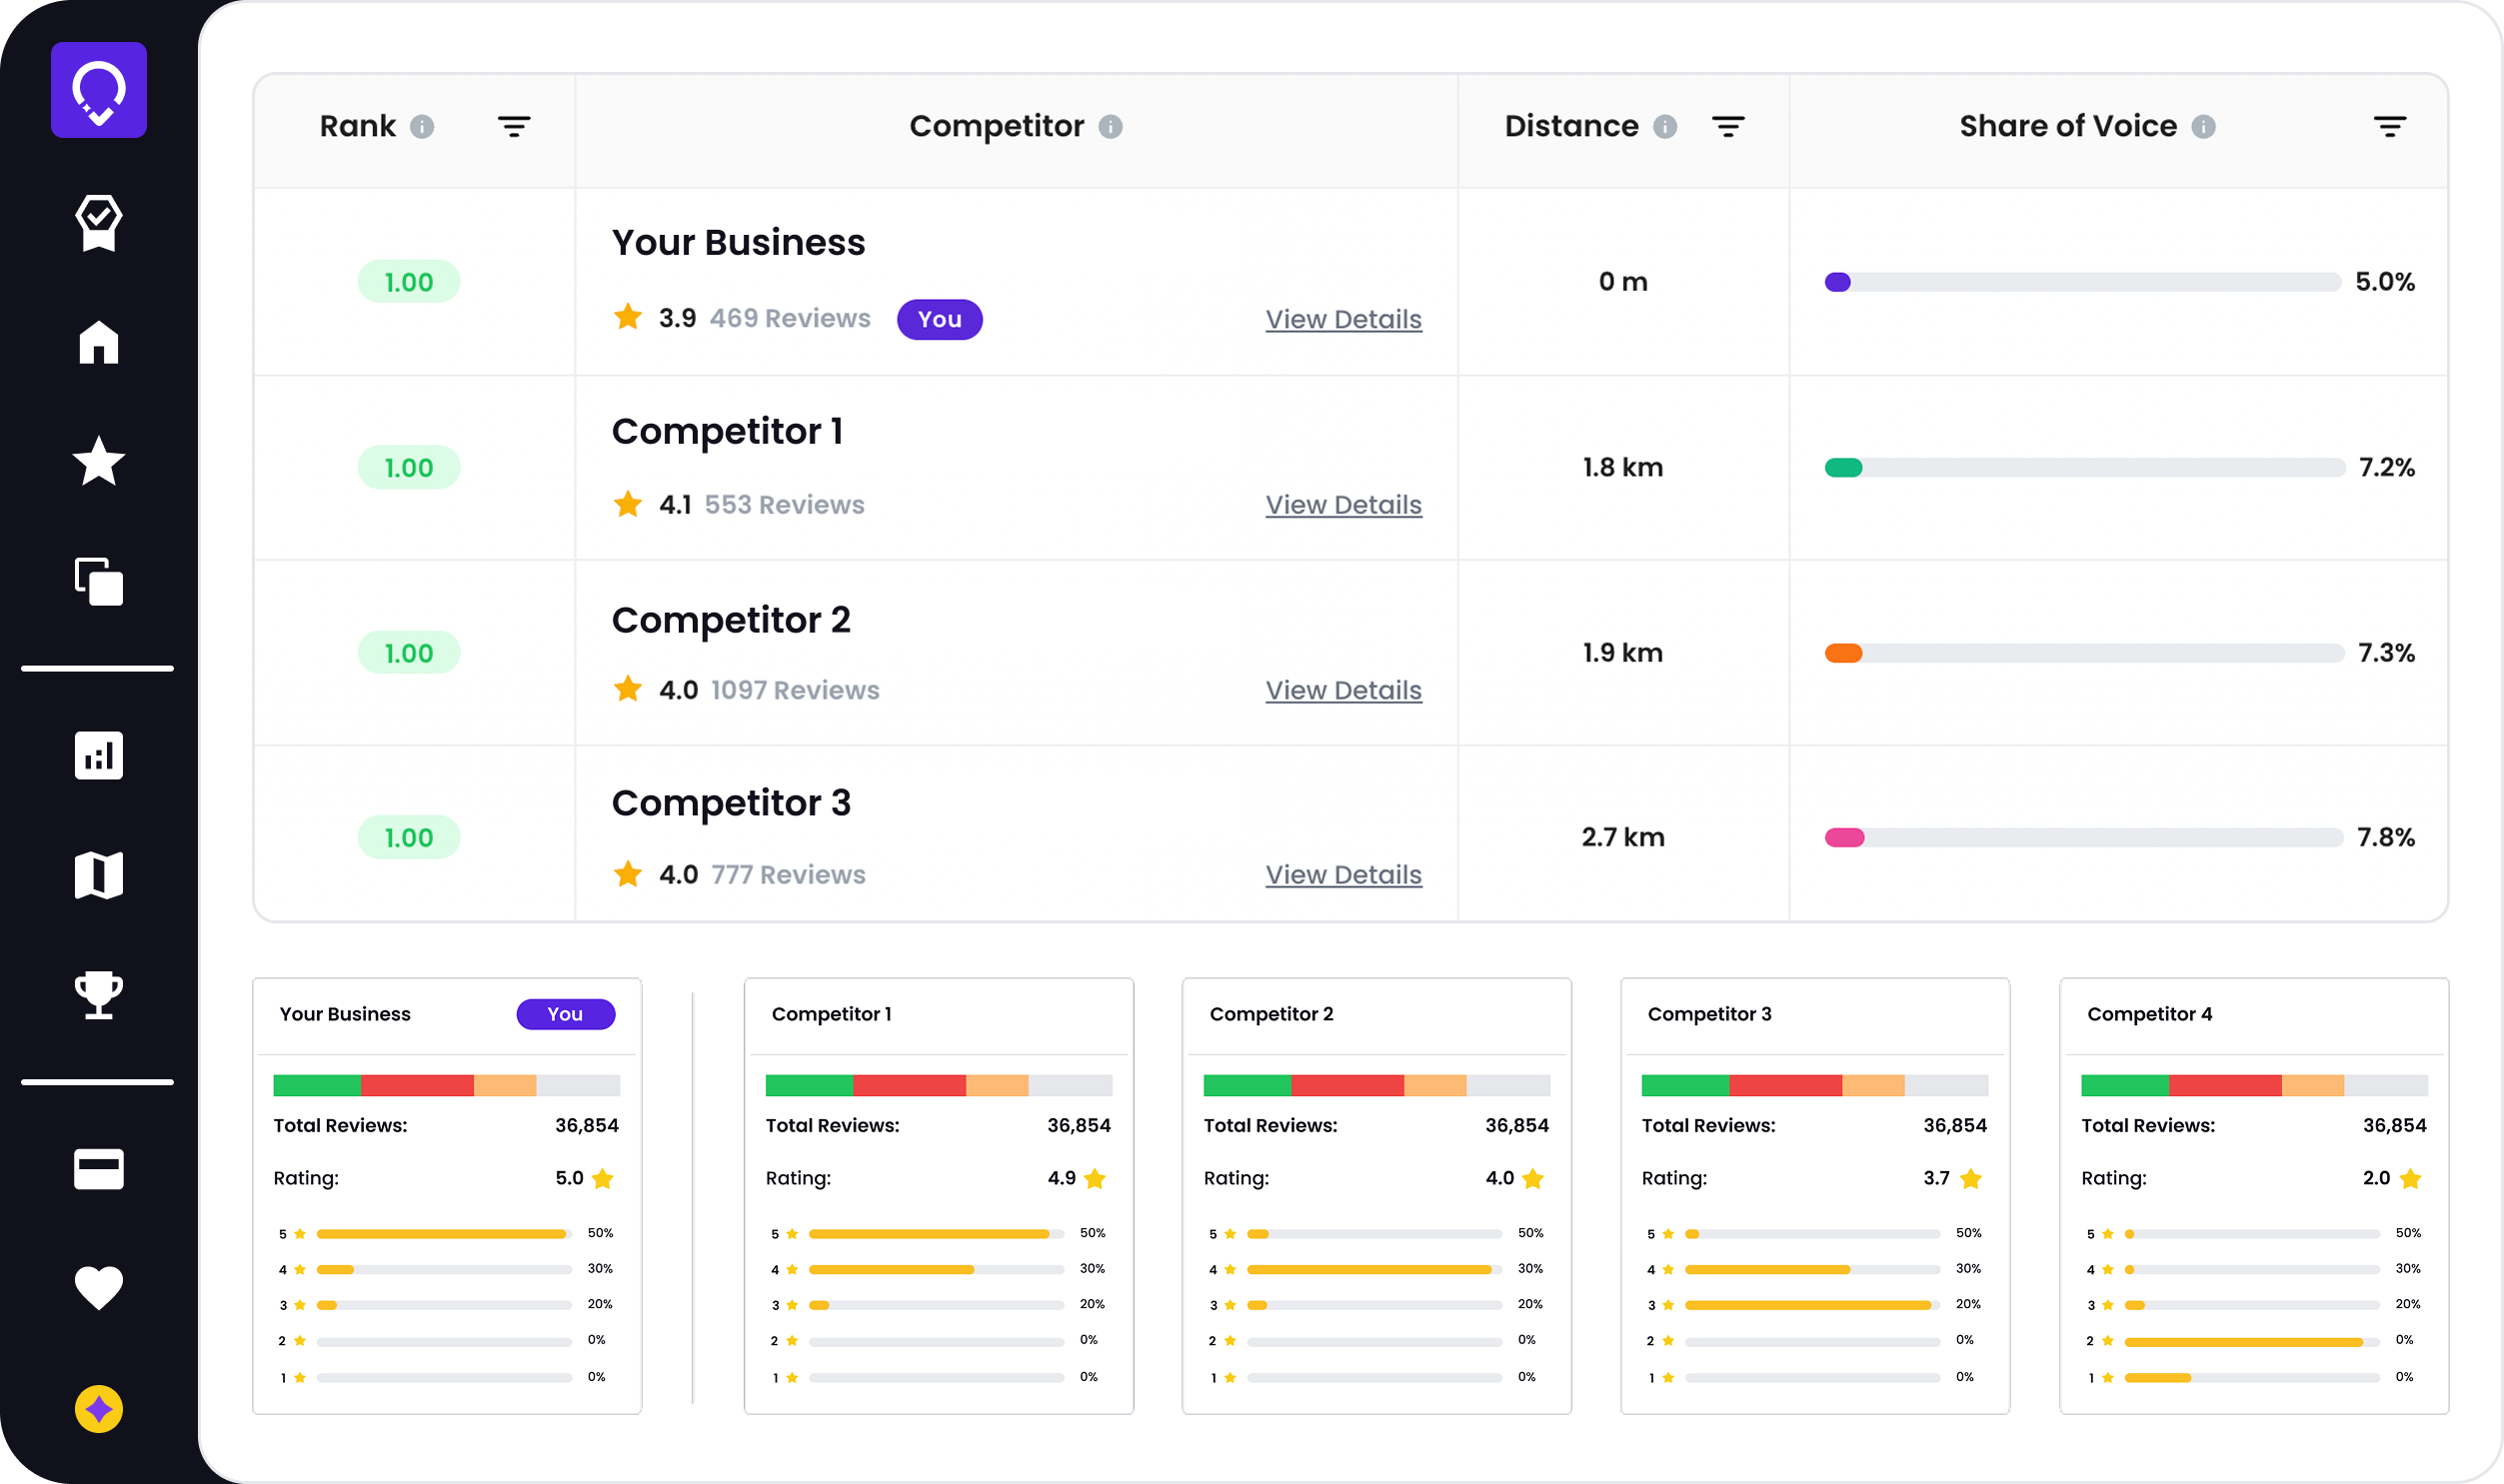This screenshot has height=1484, width=2504.
Task: Open the map sidebar icon
Action: [98, 875]
